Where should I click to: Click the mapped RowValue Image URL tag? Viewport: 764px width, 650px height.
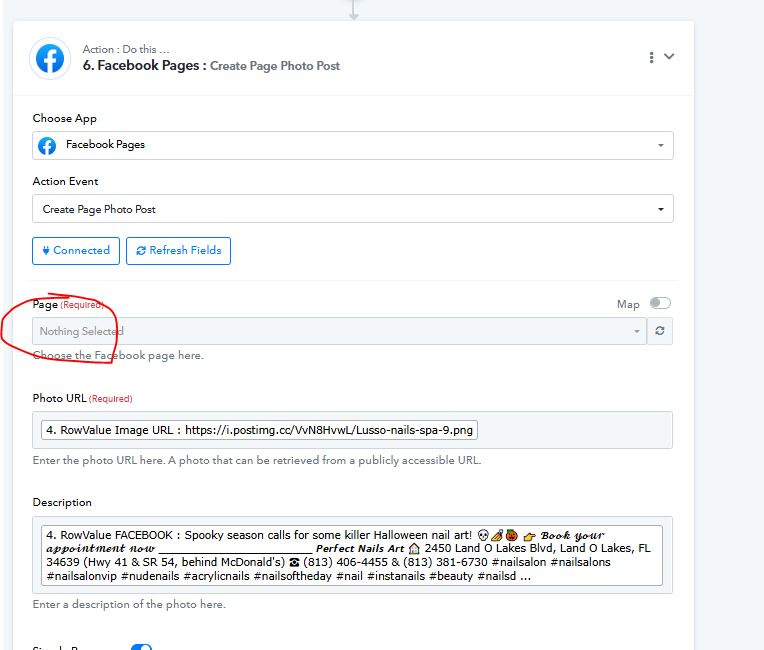(259, 430)
